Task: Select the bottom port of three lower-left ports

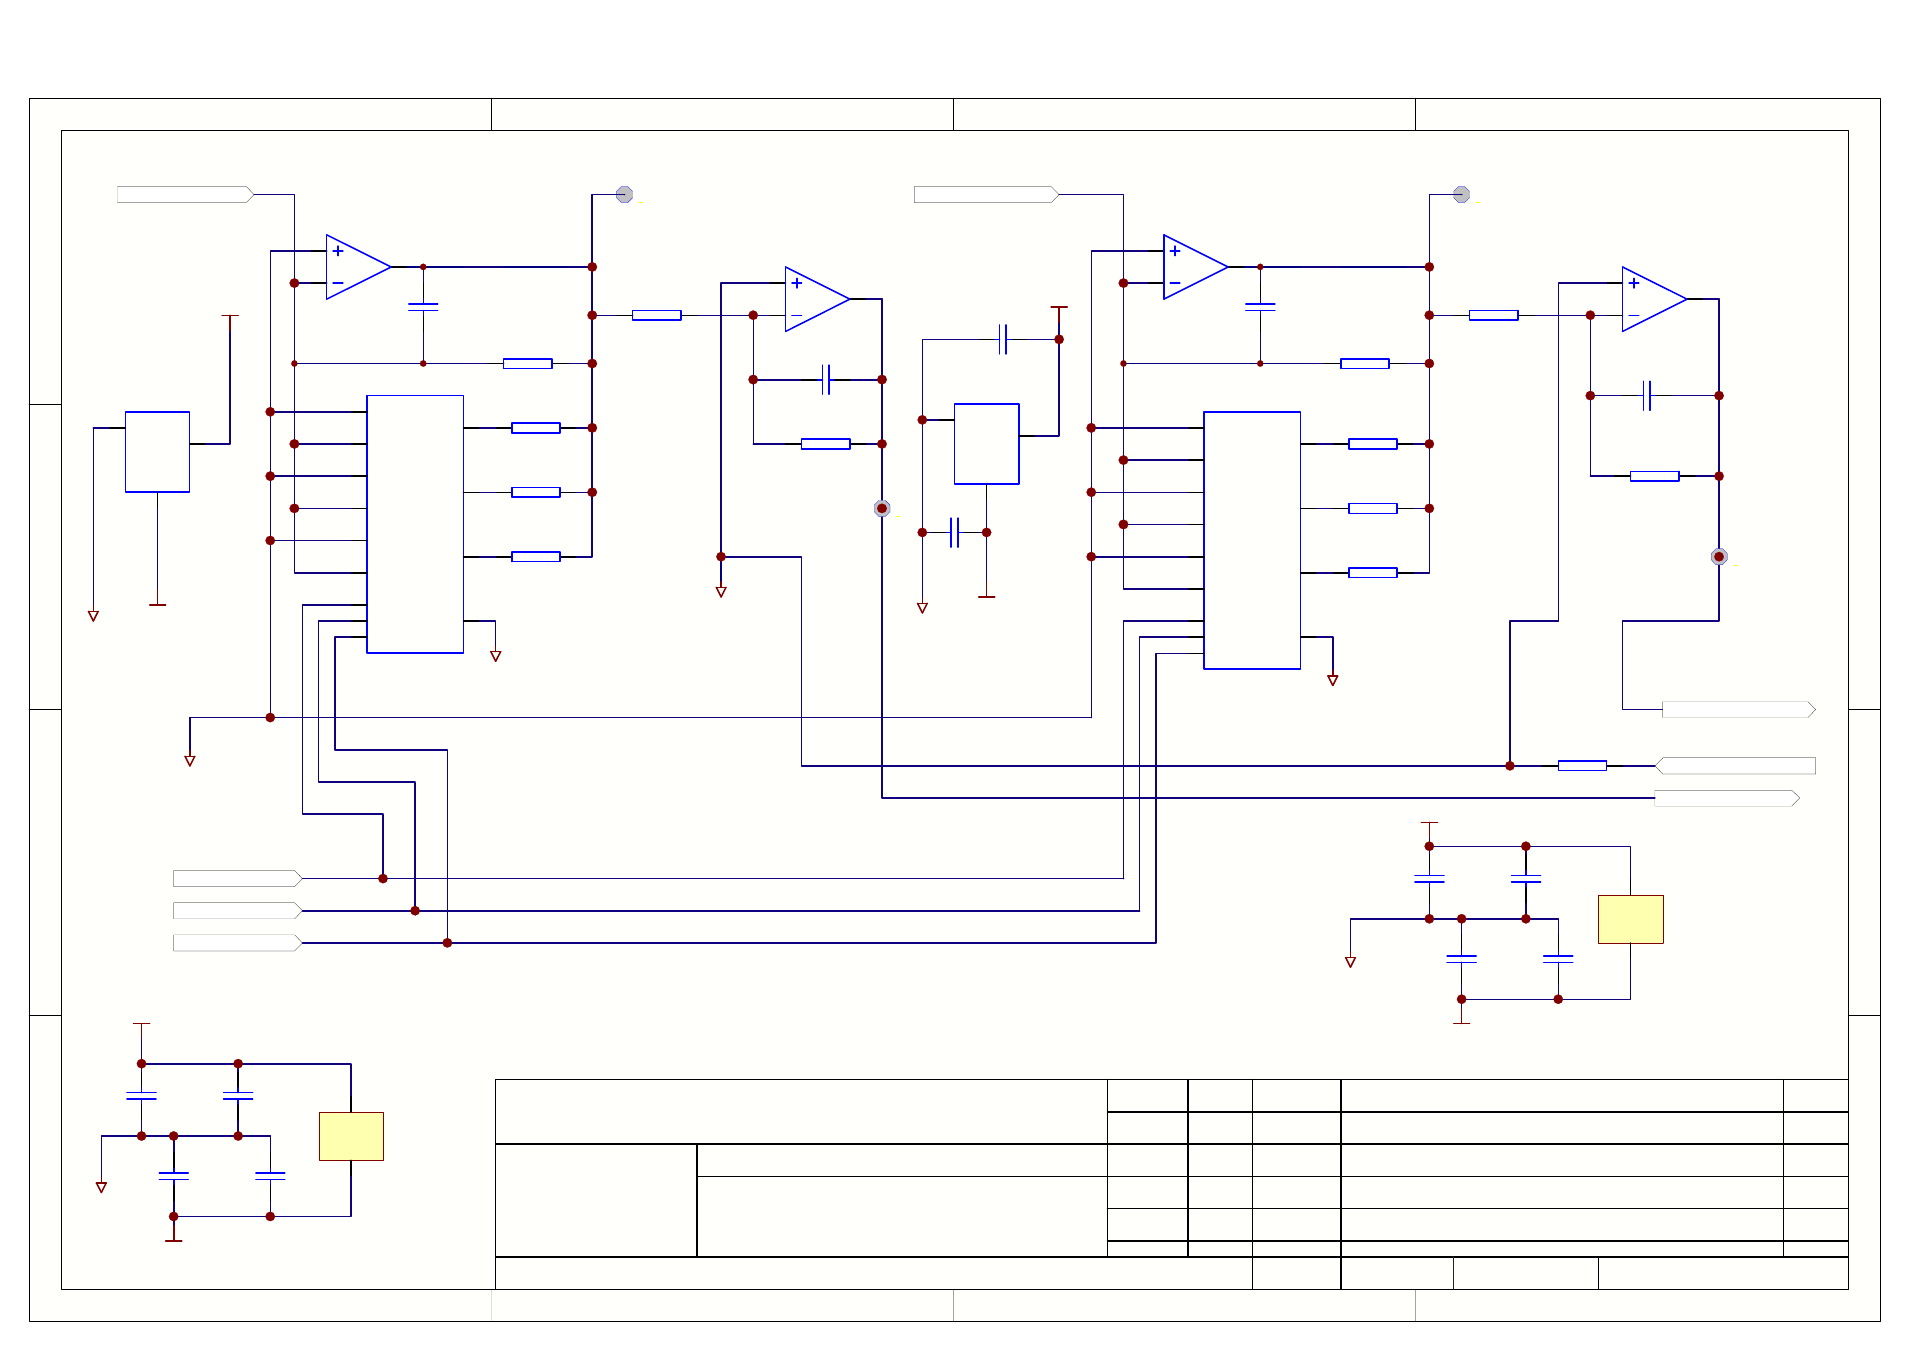Action: click(x=237, y=942)
